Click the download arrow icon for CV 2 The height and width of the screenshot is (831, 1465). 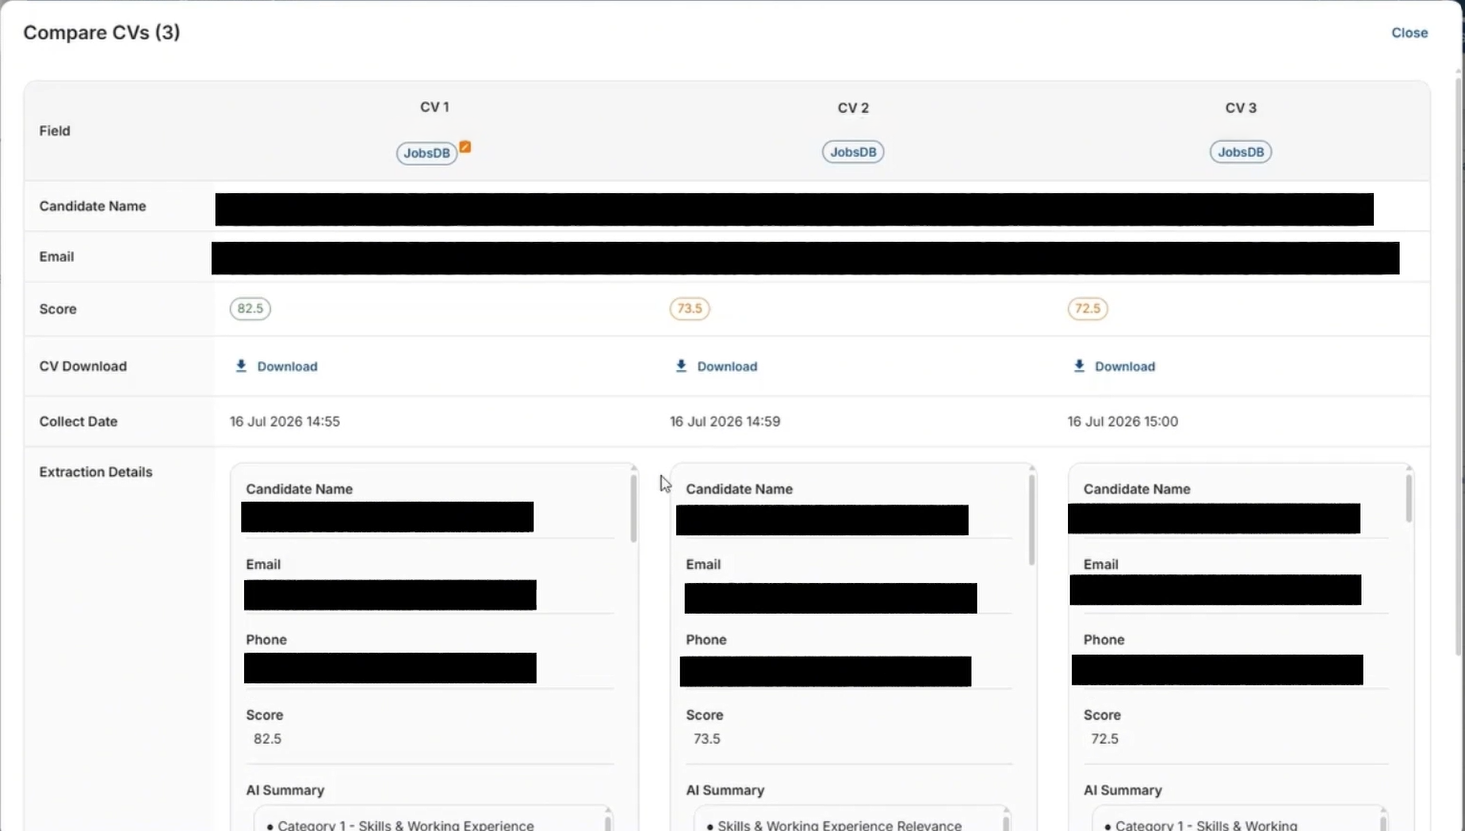[681, 366]
